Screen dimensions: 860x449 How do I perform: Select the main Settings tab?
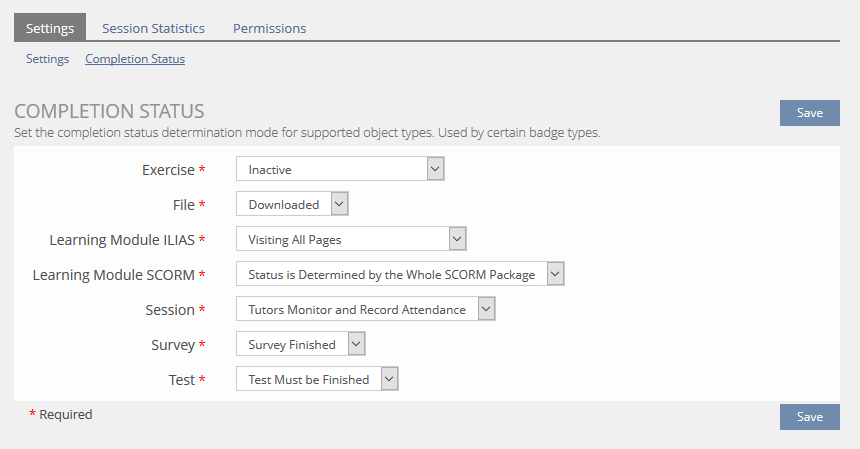(x=50, y=28)
